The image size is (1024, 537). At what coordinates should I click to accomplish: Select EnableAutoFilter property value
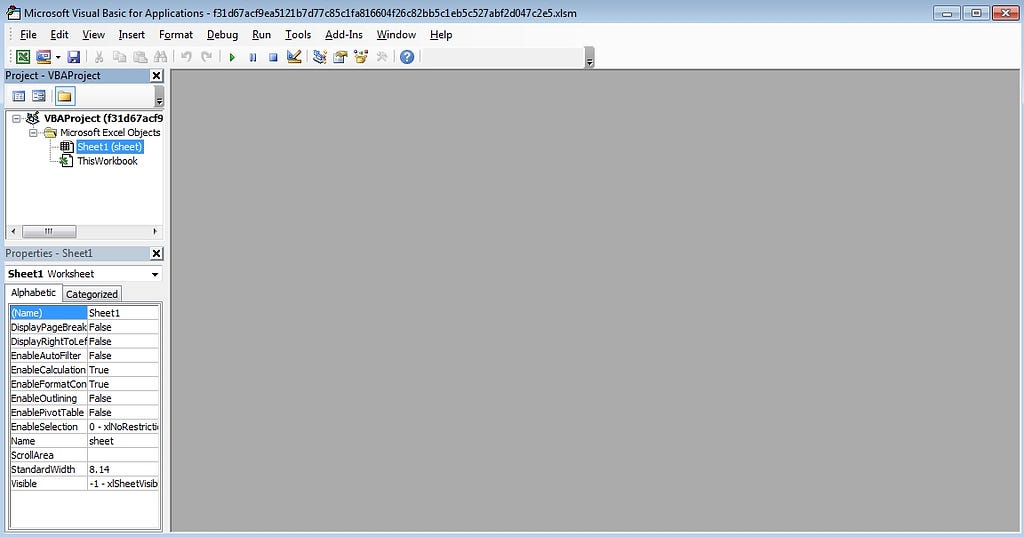123,356
